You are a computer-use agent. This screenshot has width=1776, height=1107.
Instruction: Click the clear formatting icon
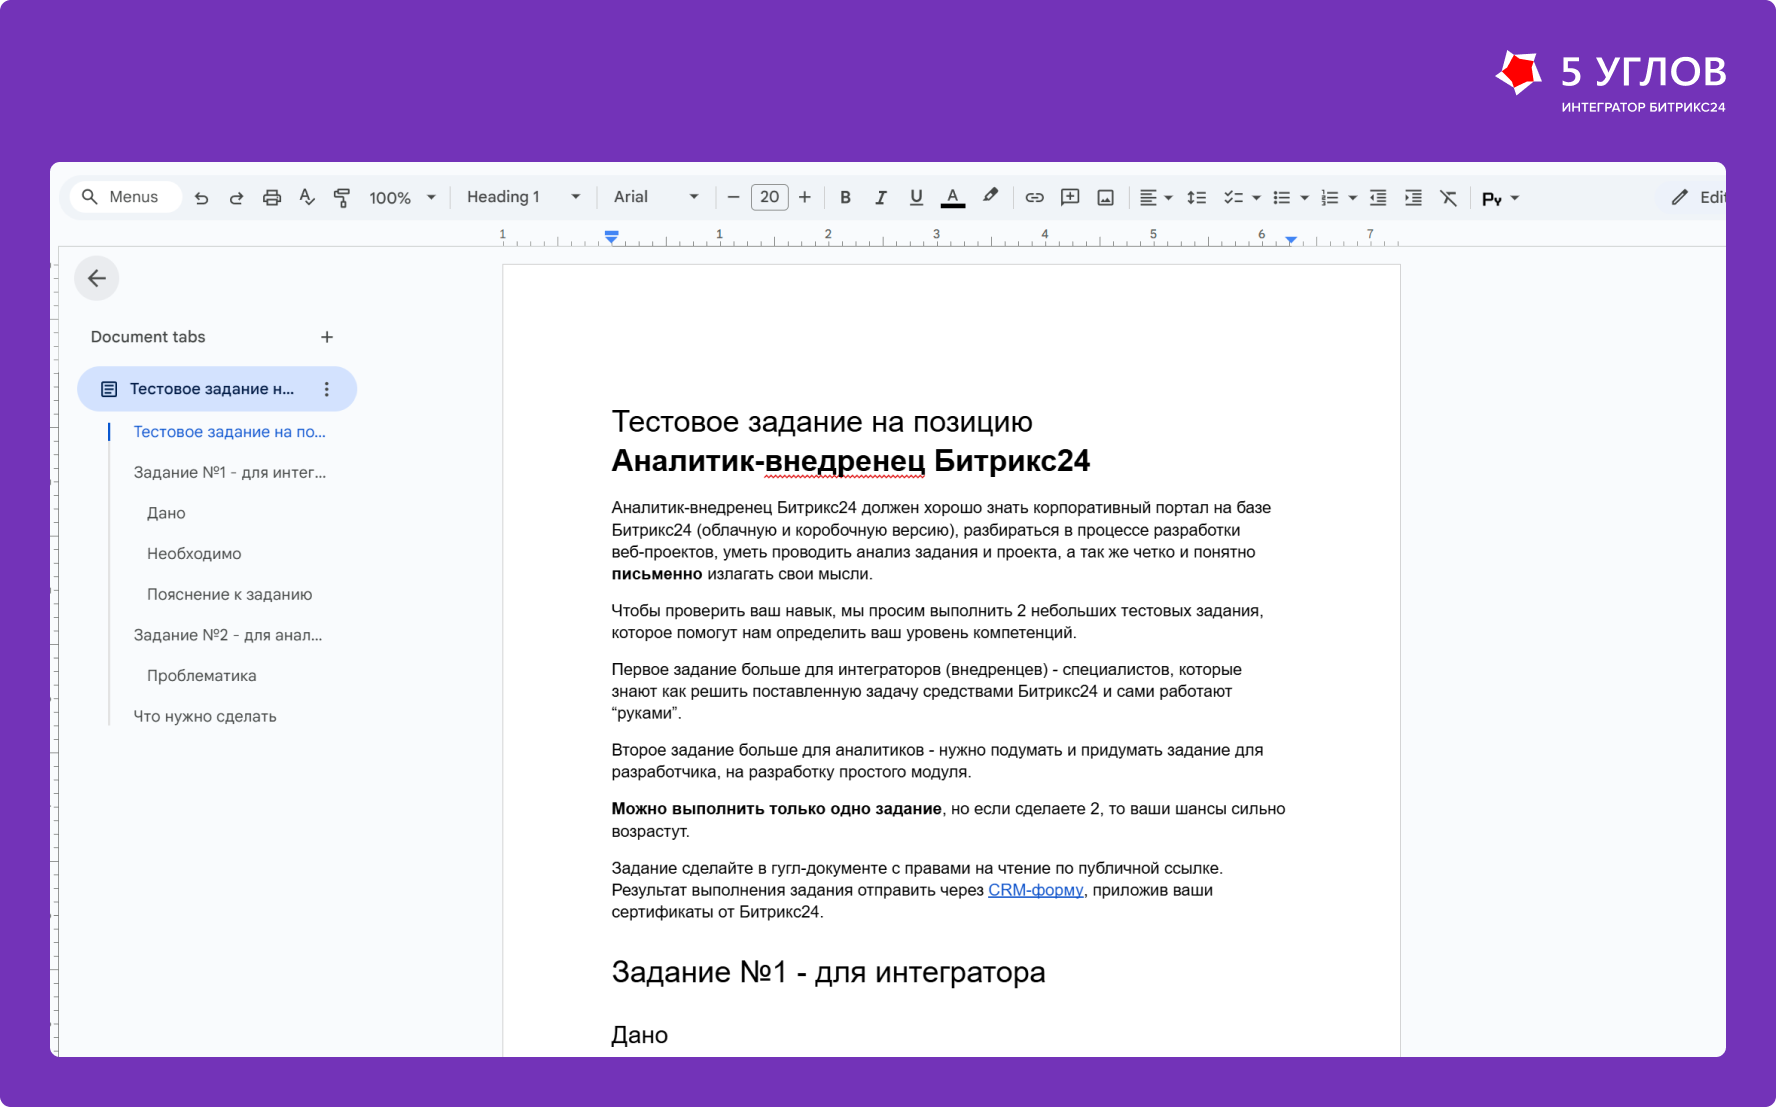pyautogui.click(x=1448, y=198)
